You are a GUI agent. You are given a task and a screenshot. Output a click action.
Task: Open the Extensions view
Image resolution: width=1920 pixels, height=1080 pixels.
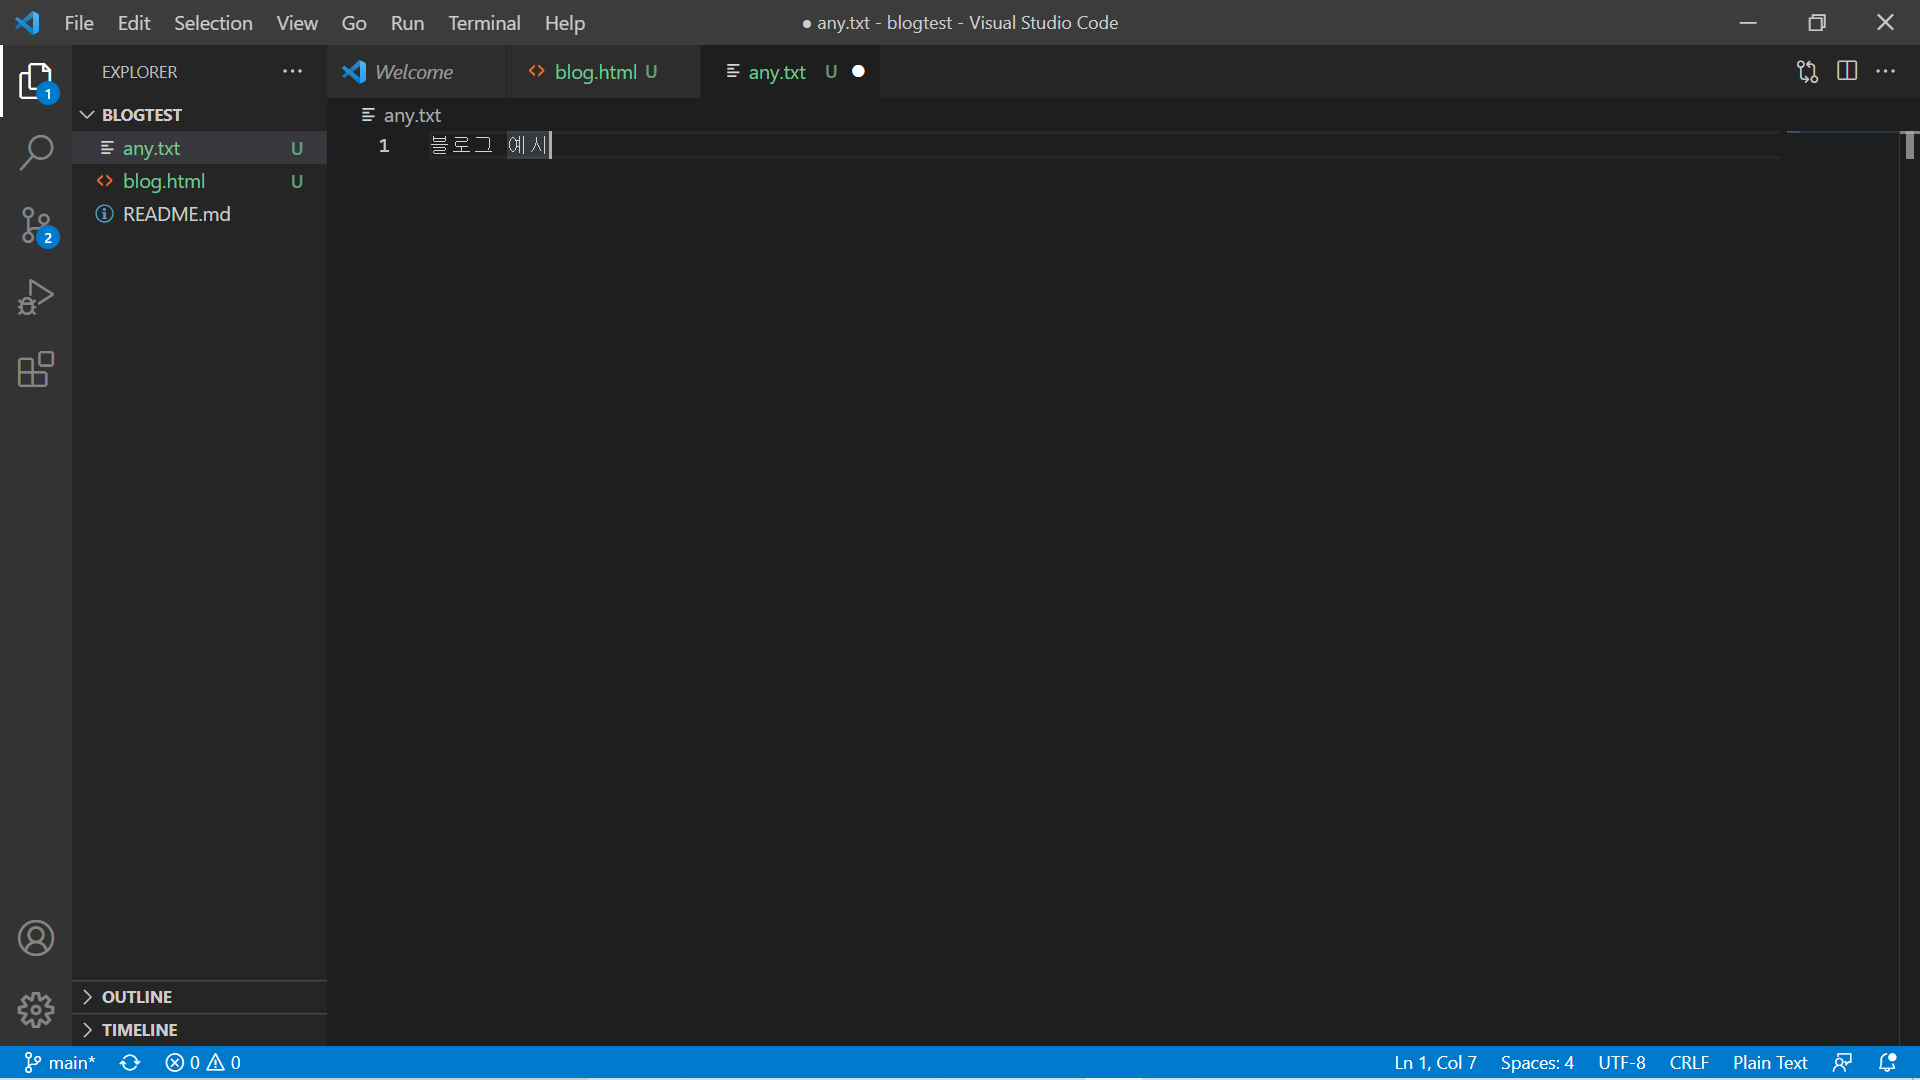(x=36, y=369)
